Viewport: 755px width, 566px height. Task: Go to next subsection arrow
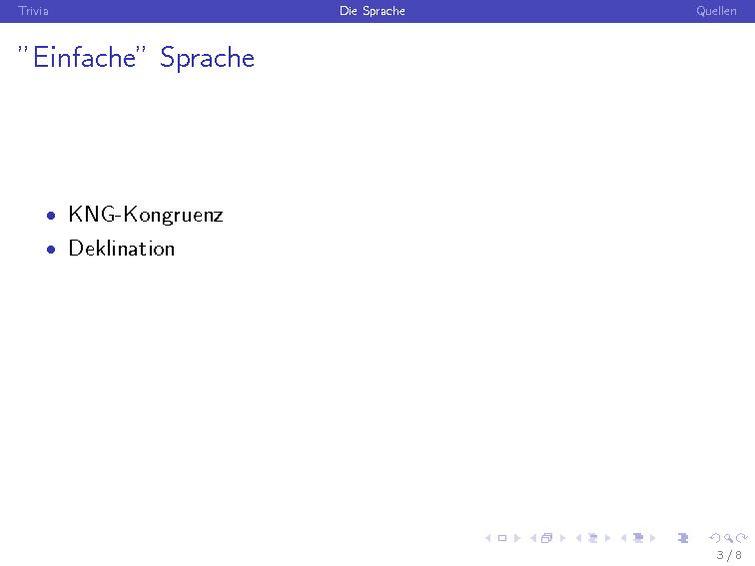tap(607, 538)
